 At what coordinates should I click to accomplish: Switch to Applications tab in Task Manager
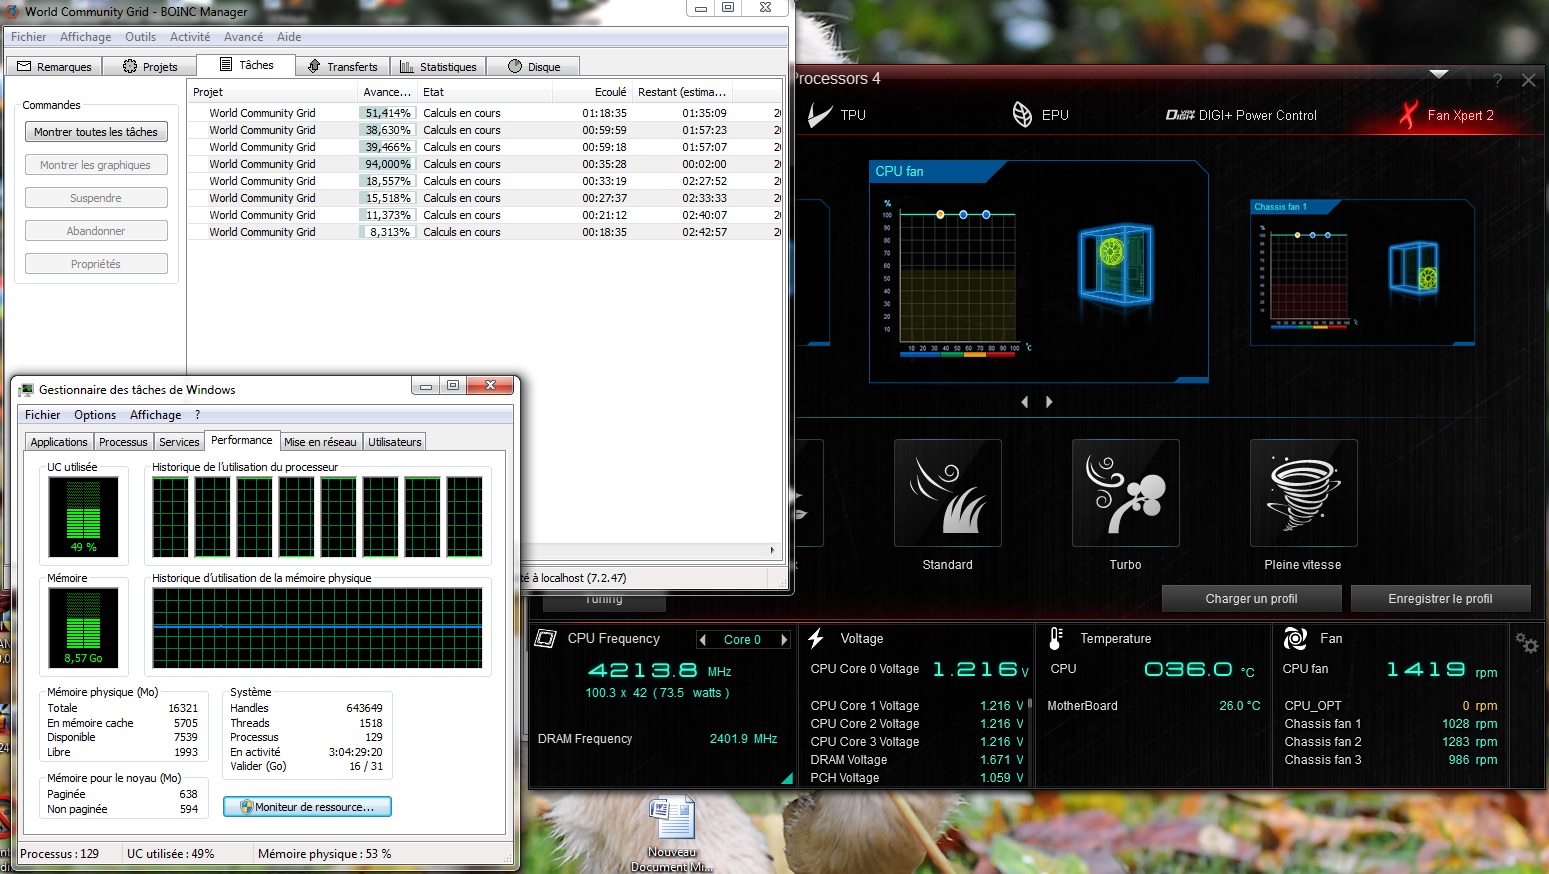[x=59, y=442]
